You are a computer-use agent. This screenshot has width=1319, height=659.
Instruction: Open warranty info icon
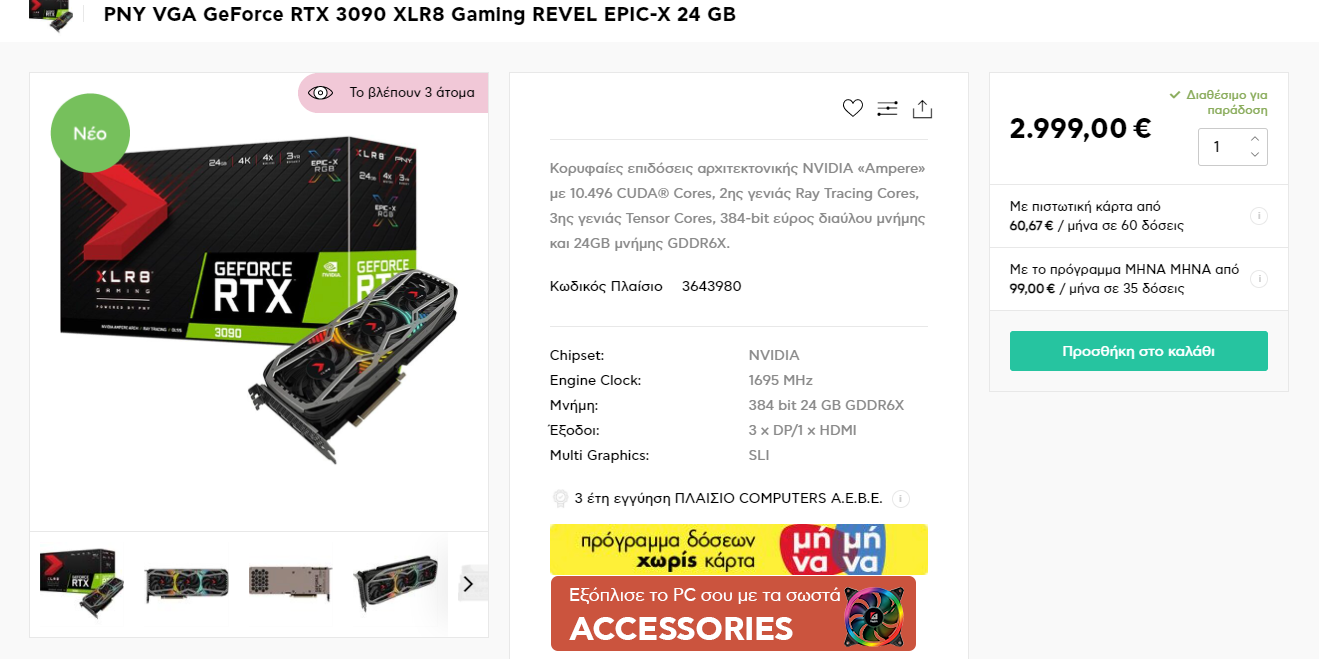click(x=900, y=498)
